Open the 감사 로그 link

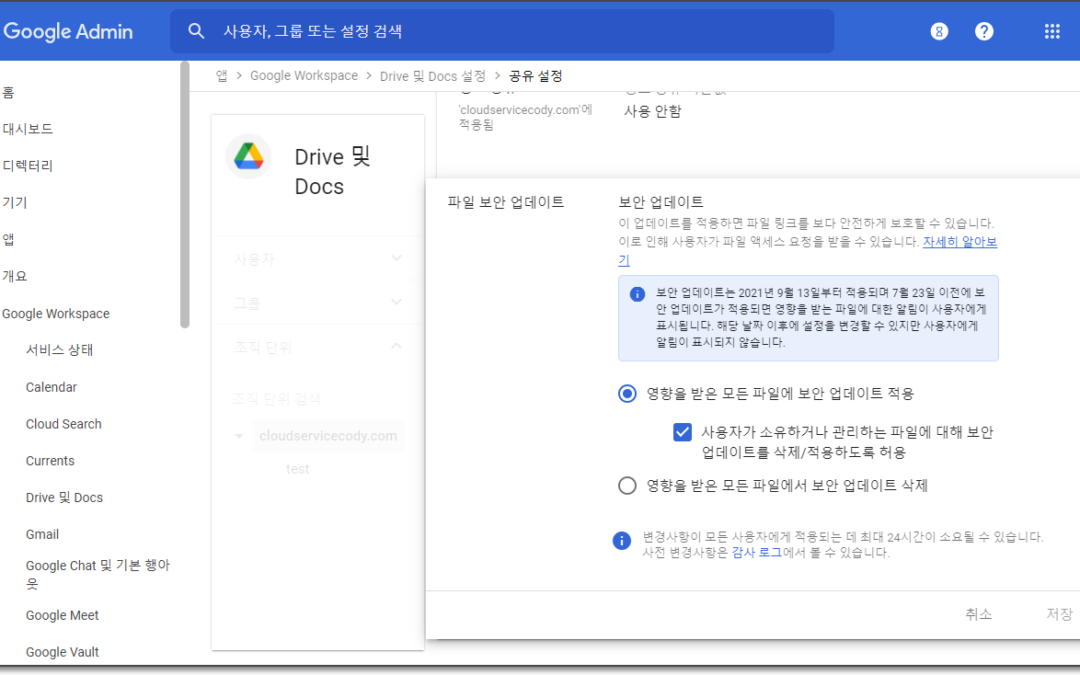[x=756, y=552]
